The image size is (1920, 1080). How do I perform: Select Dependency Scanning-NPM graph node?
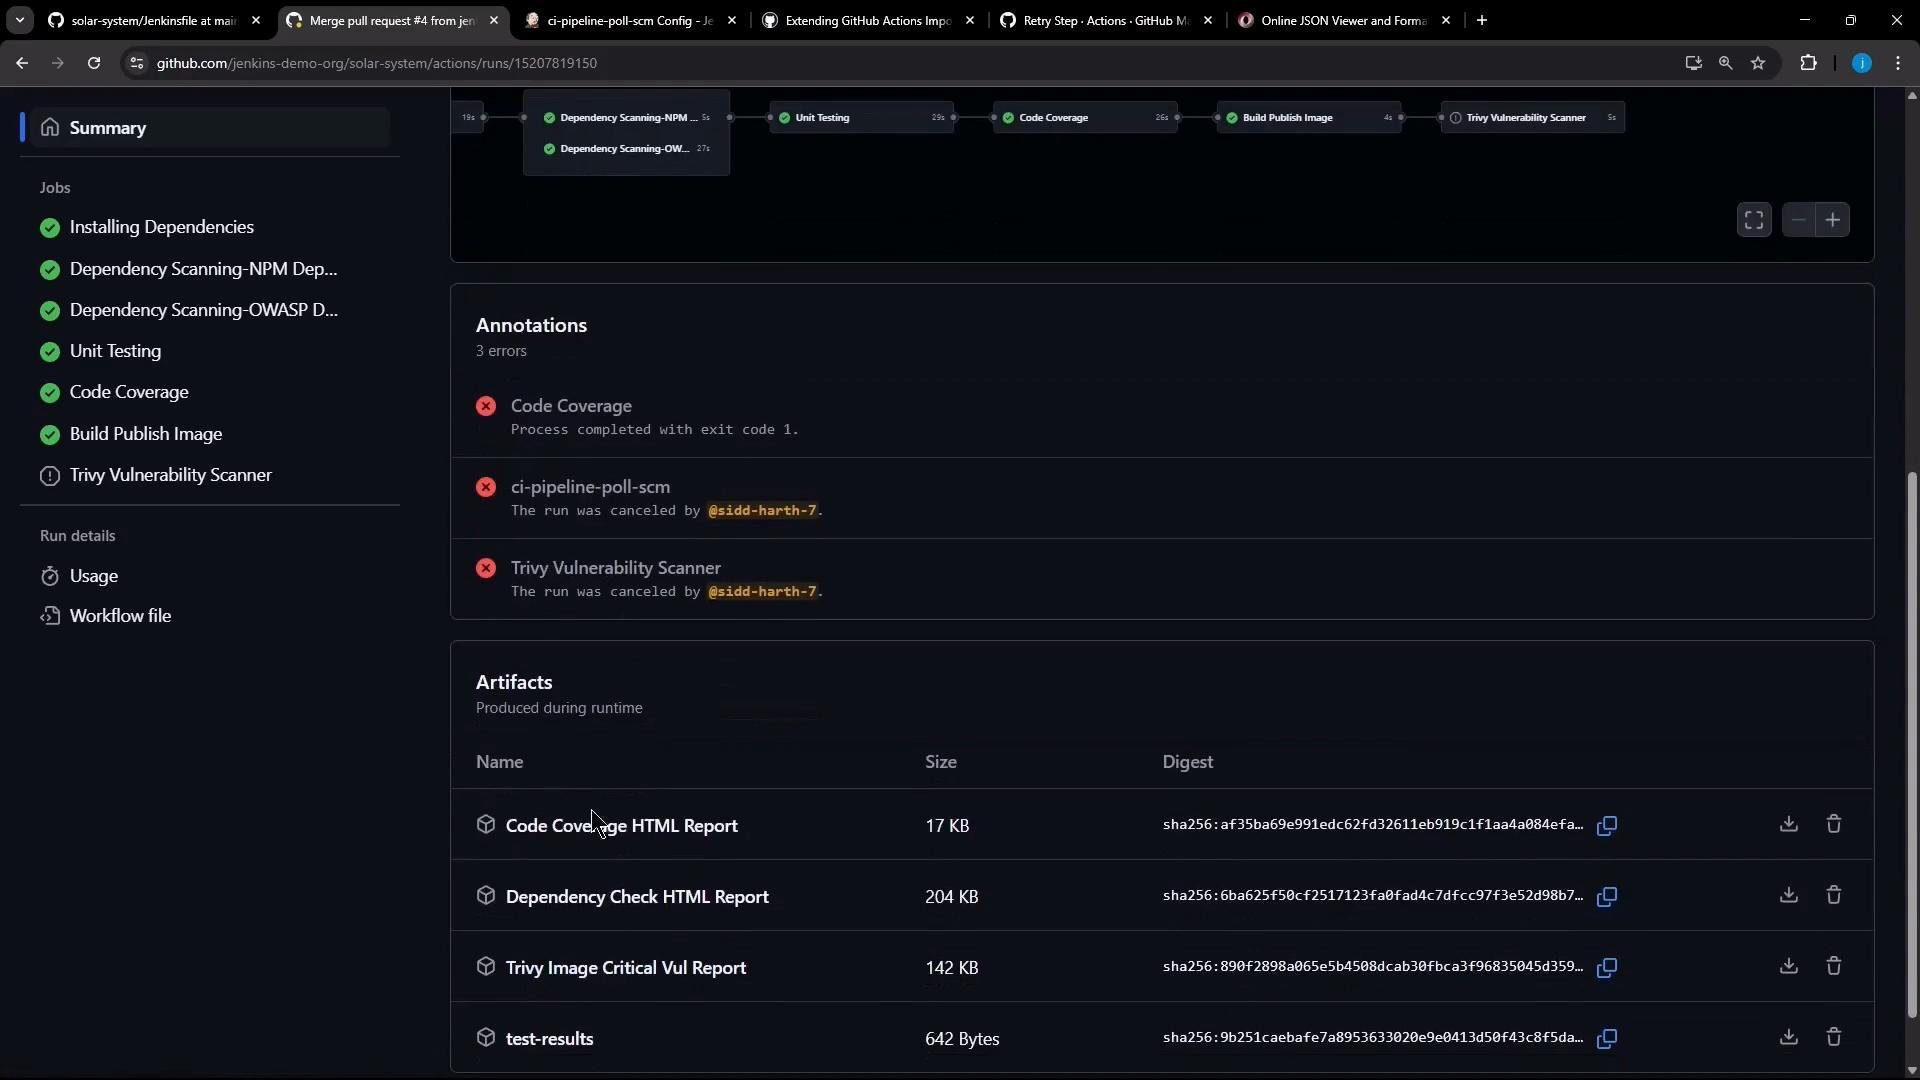[627, 118]
